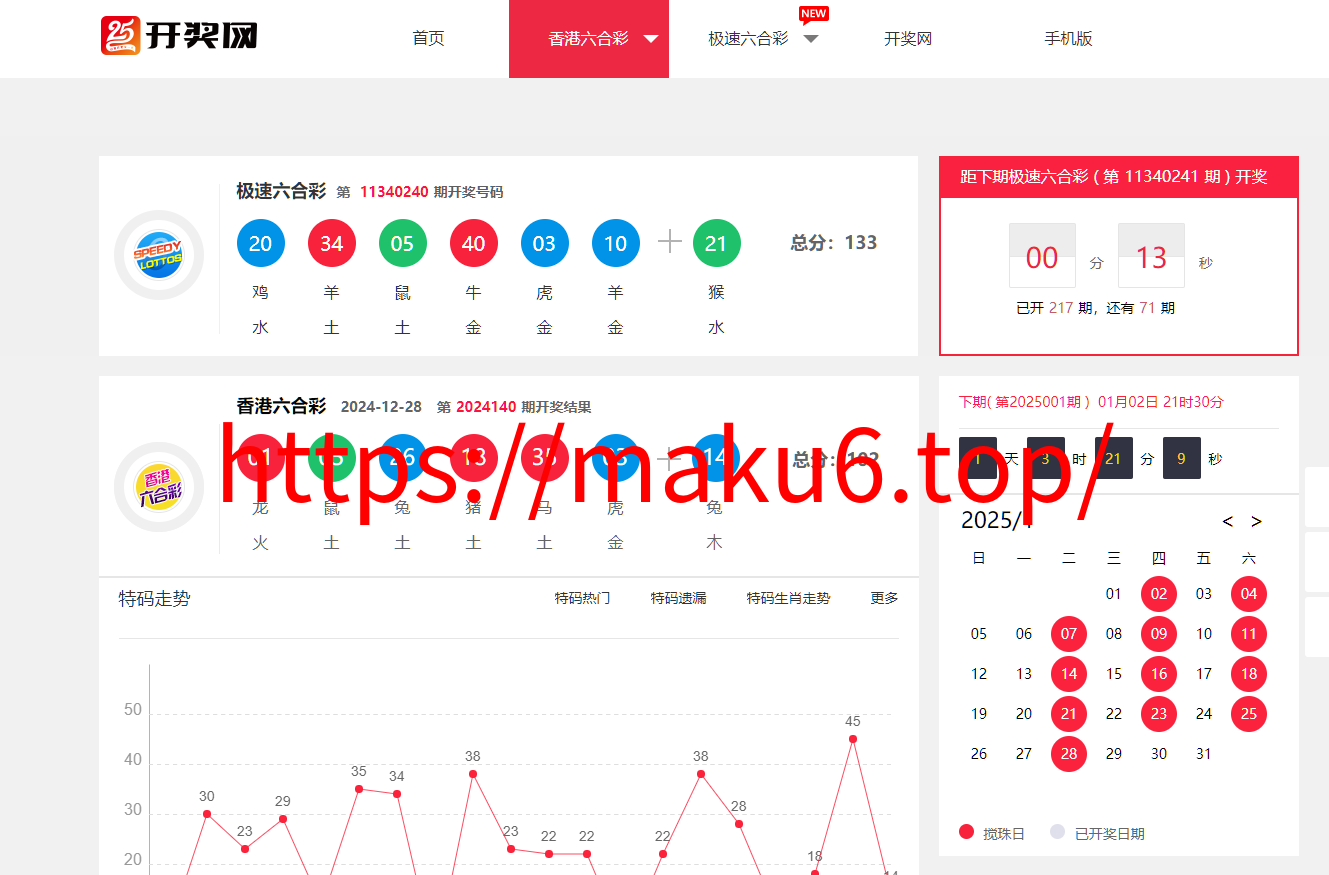Image resolution: width=1329 pixels, height=875 pixels.
Task: Click the chart data point labeled 28
Action: 739,824
